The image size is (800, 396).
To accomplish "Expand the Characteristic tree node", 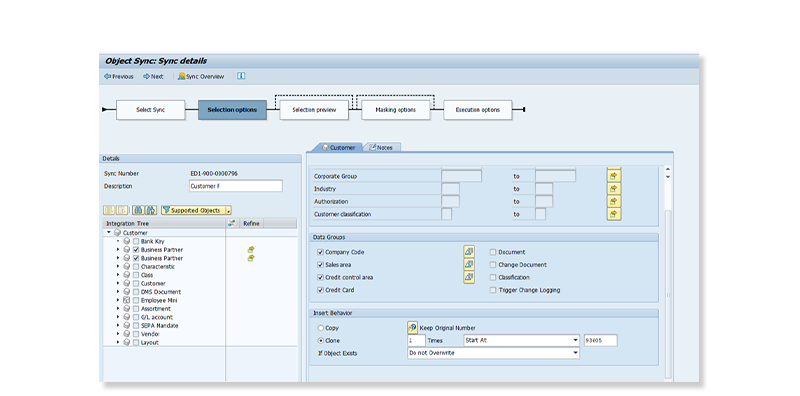I will click(x=118, y=266).
